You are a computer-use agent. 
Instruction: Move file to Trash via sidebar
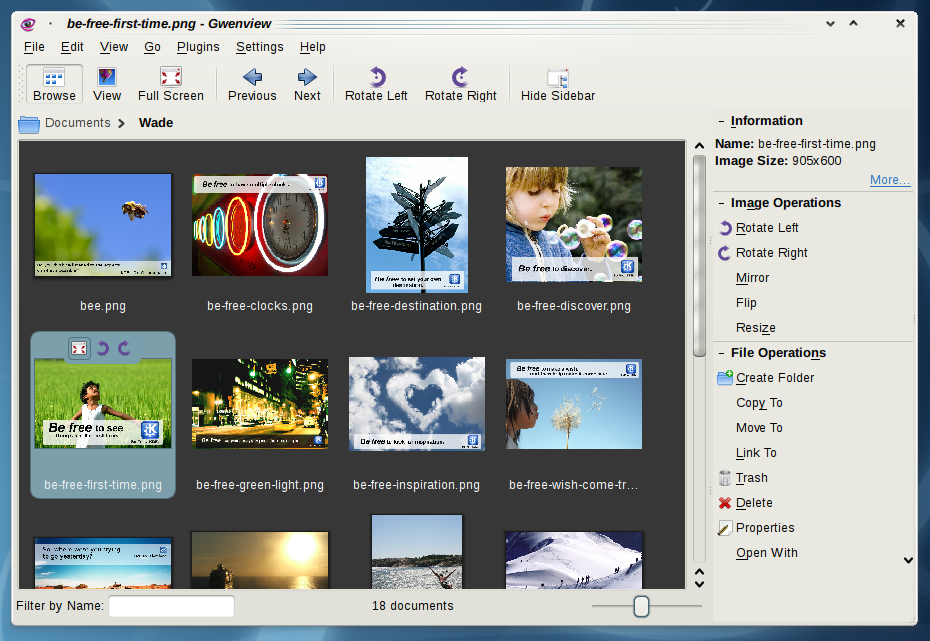[x=751, y=477]
